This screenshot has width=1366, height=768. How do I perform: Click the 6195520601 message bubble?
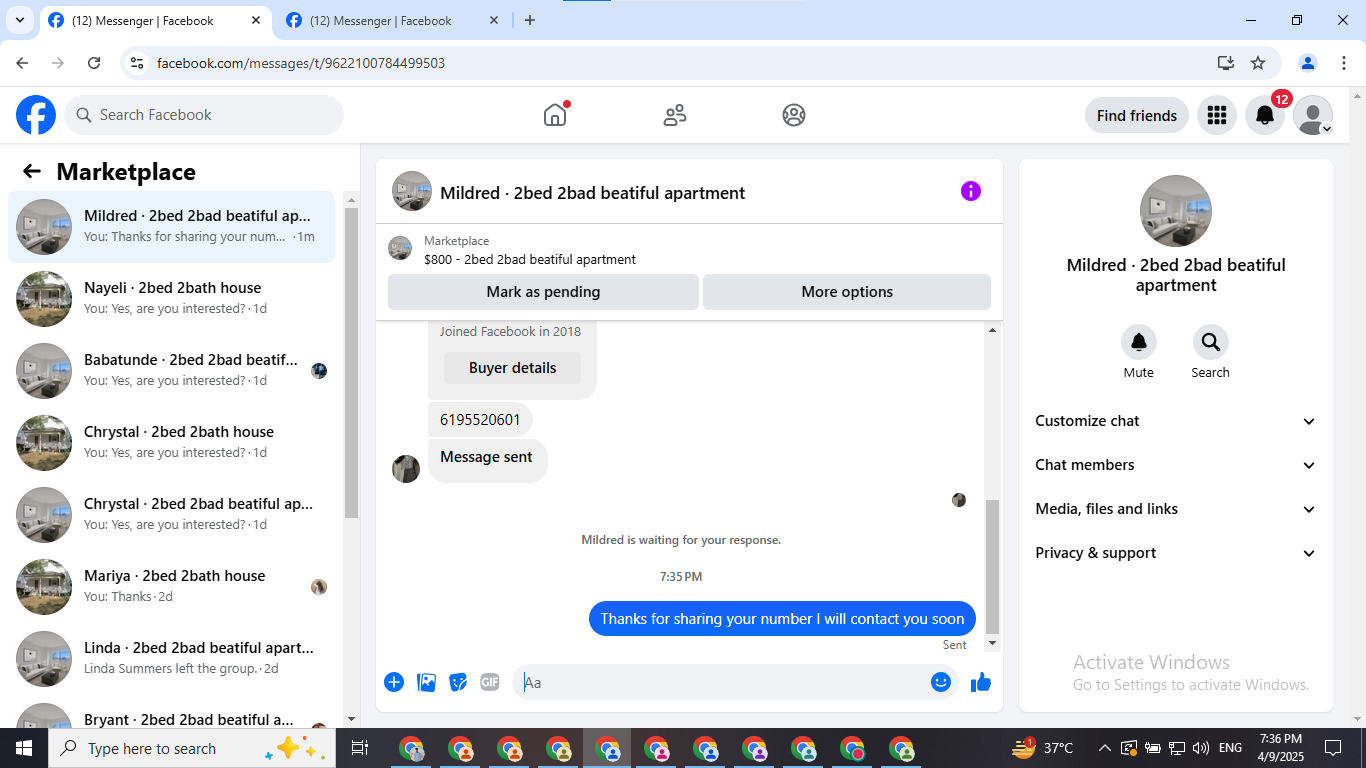point(480,420)
